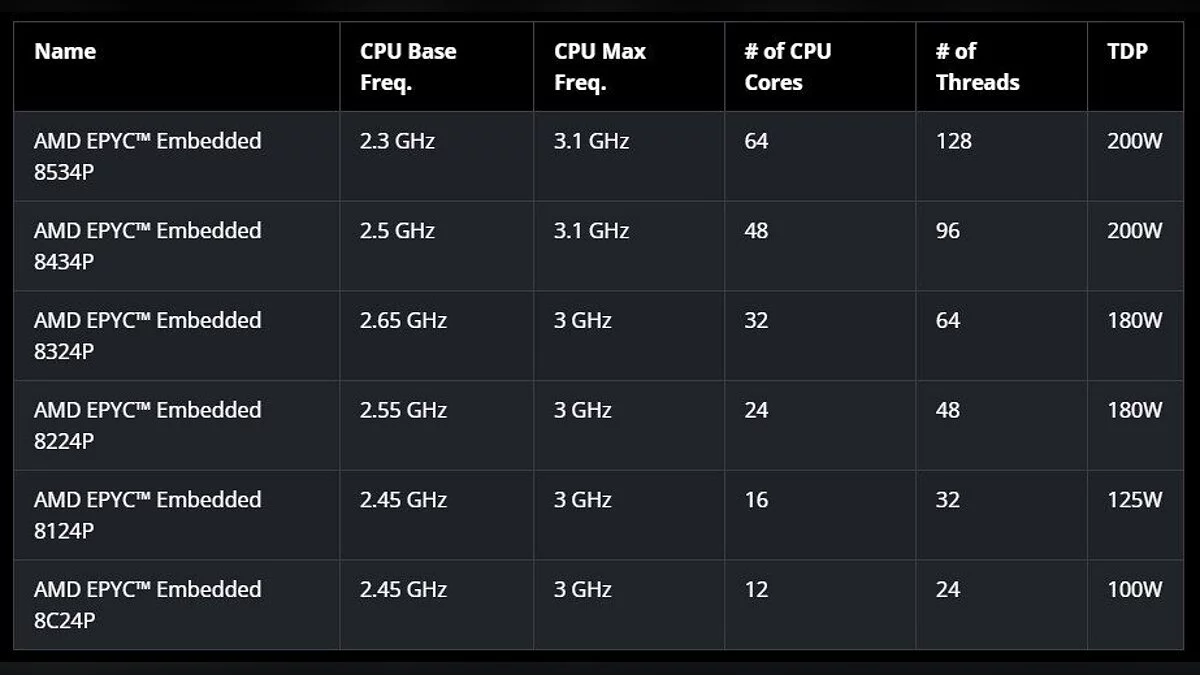Click the 64 CPU cores cell
The height and width of the screenshot is (675, 1200).
[x=756, y=141]
